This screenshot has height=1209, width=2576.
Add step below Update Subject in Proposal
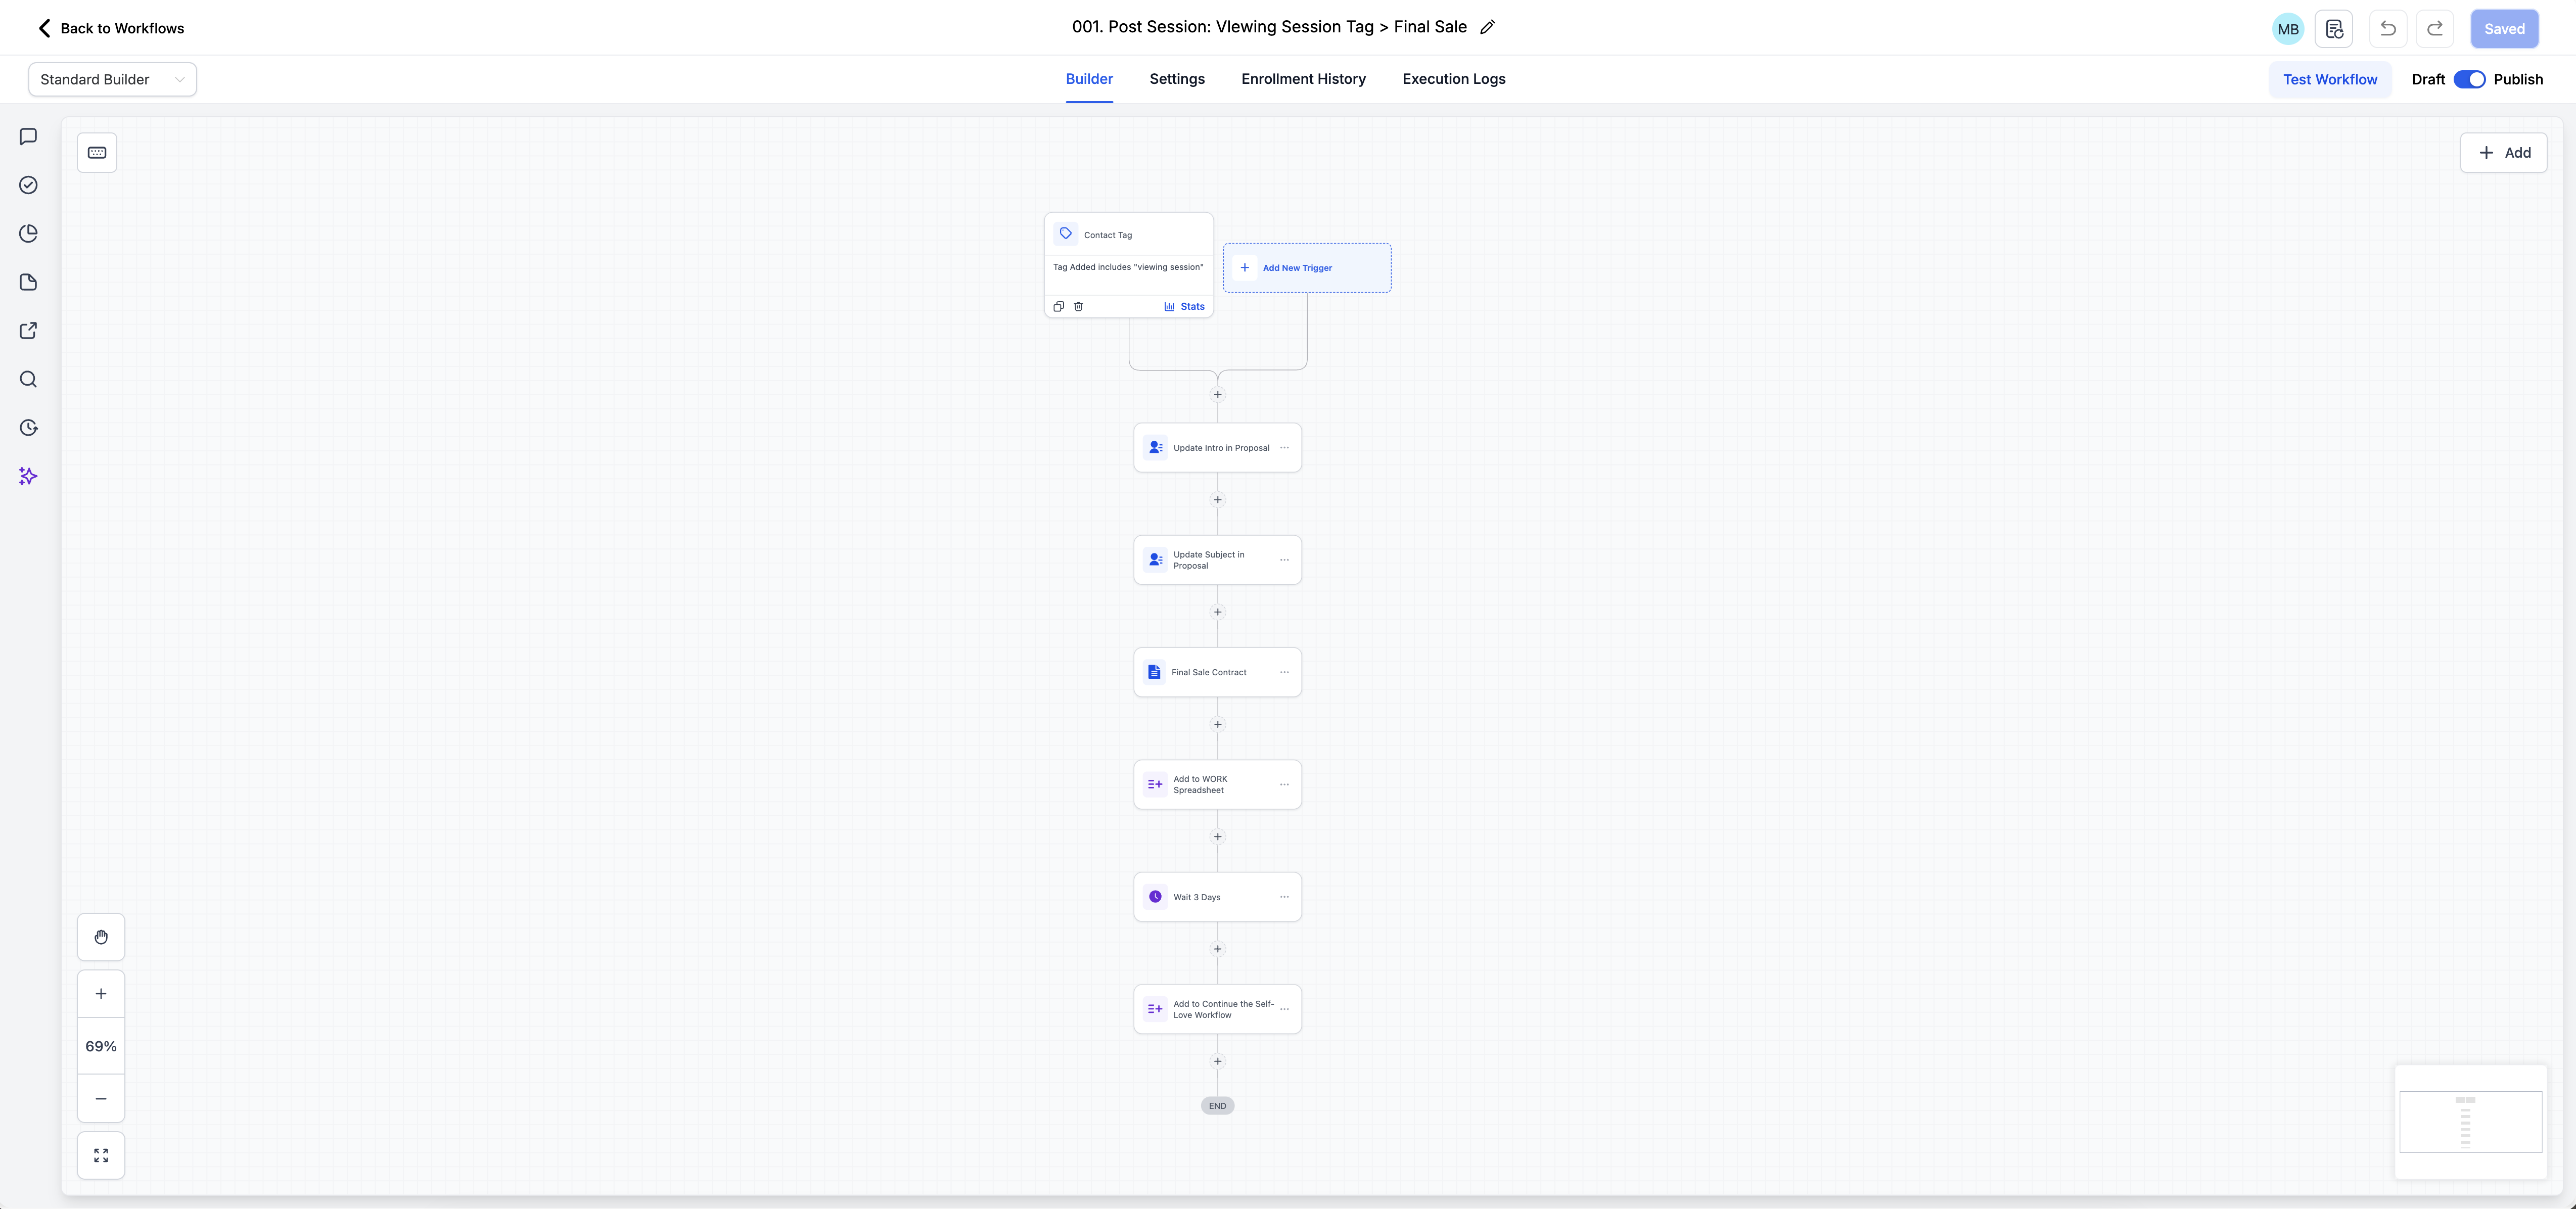1217,612
